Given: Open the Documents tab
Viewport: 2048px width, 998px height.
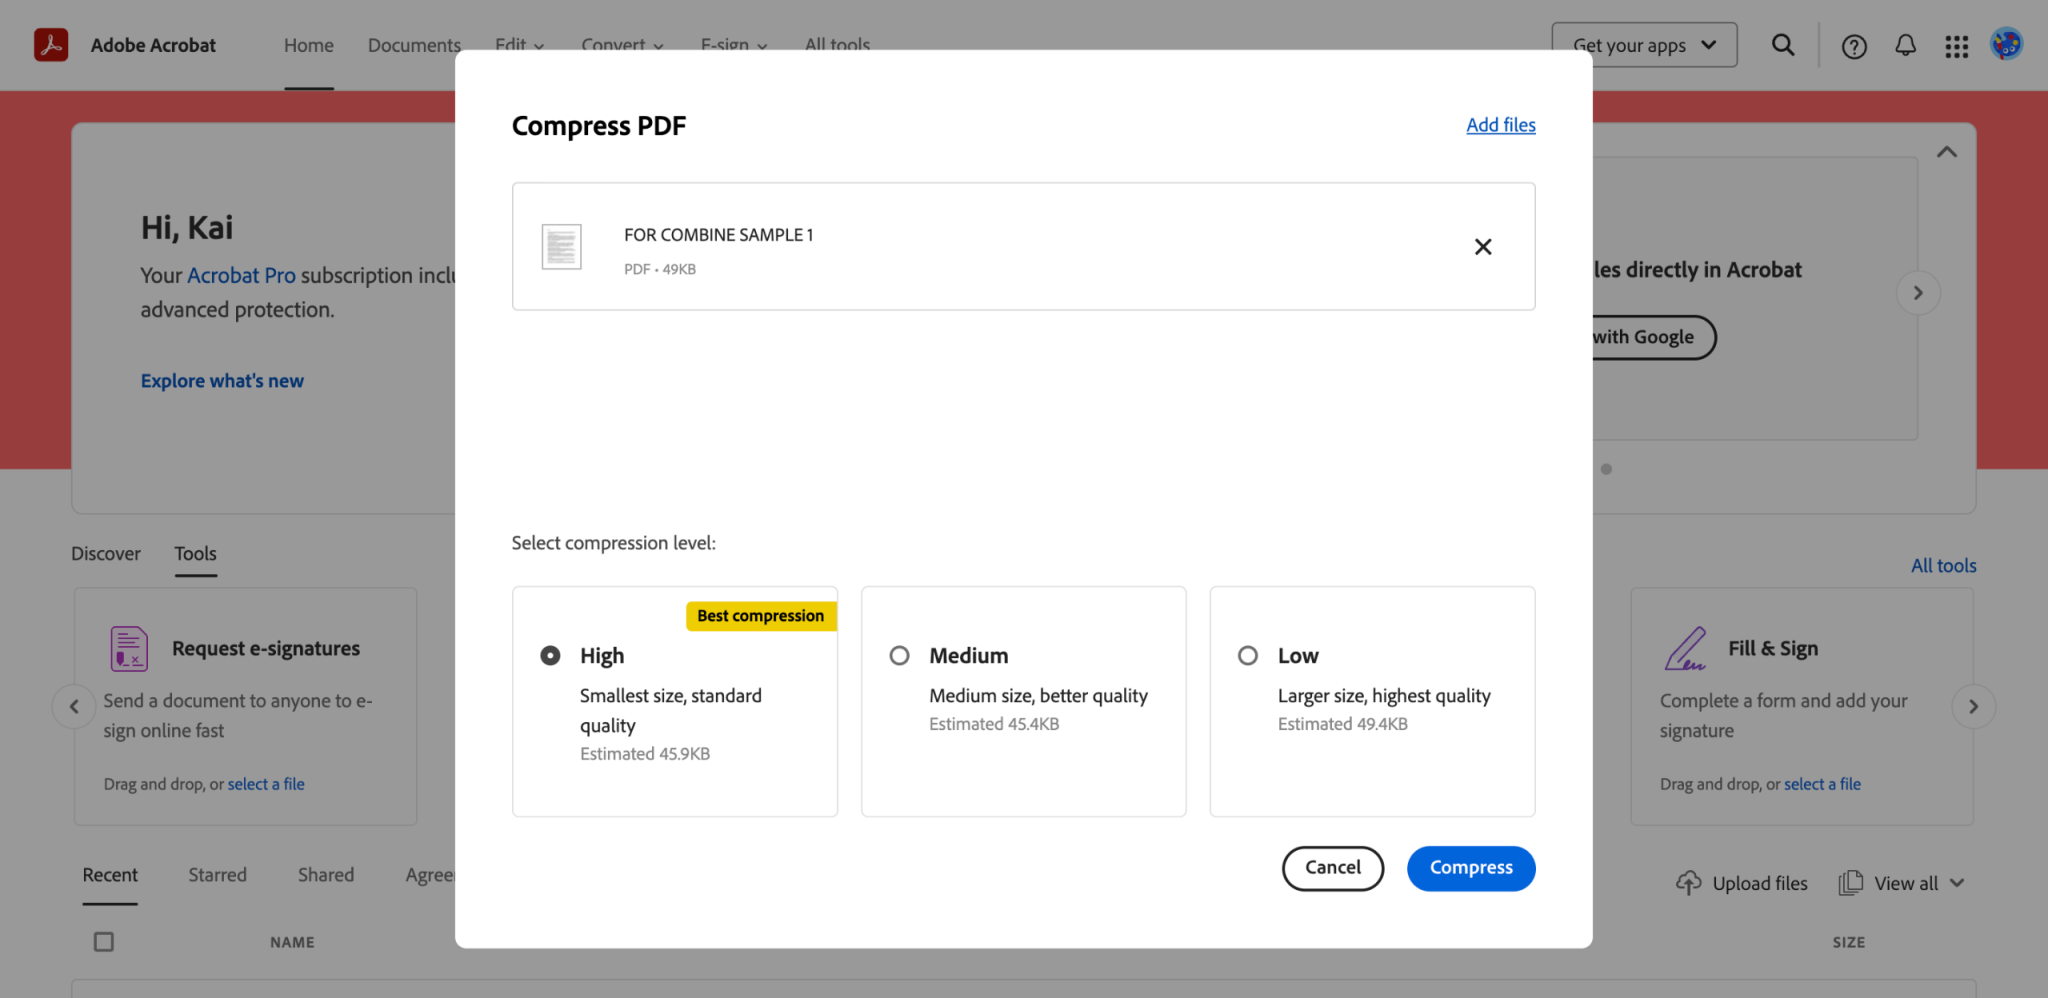Looking at the screenshot, I should click(414, 45).
